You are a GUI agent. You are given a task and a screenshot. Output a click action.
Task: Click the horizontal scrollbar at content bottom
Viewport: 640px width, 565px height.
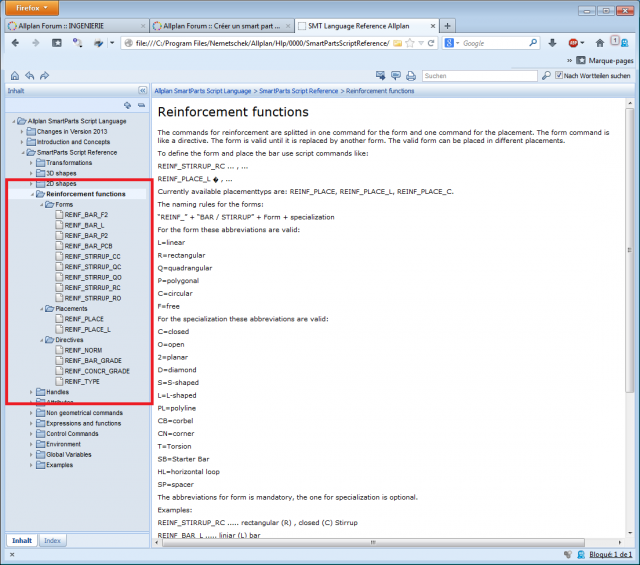point(373,543)
